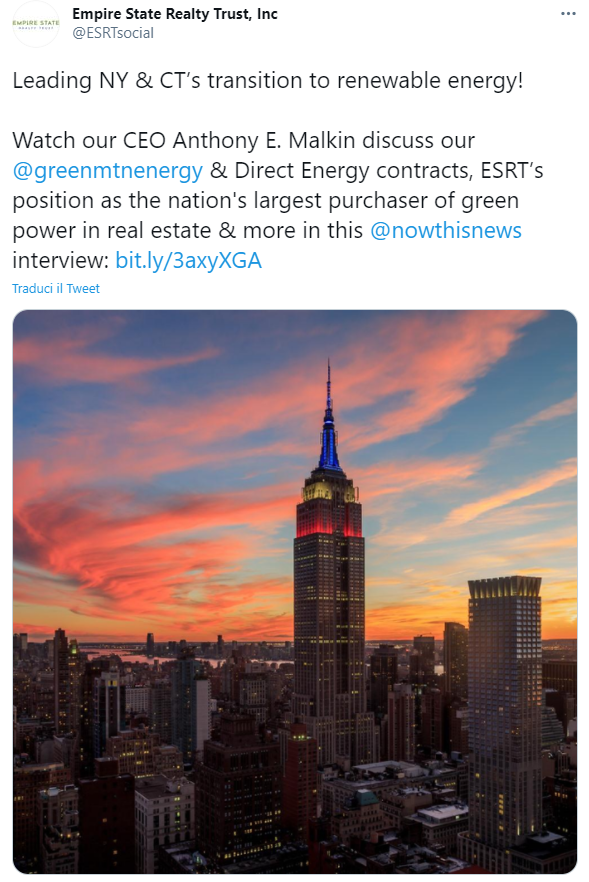The image size is (589, 882).
Task: Click the tall skyscraper at the photo's right side
Action: click(x=505, y=709)
